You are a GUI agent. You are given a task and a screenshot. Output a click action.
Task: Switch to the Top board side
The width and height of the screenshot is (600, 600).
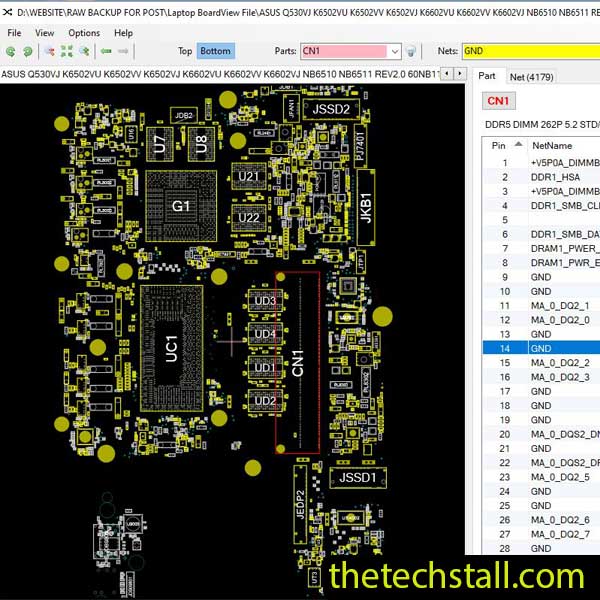point(185,51)
